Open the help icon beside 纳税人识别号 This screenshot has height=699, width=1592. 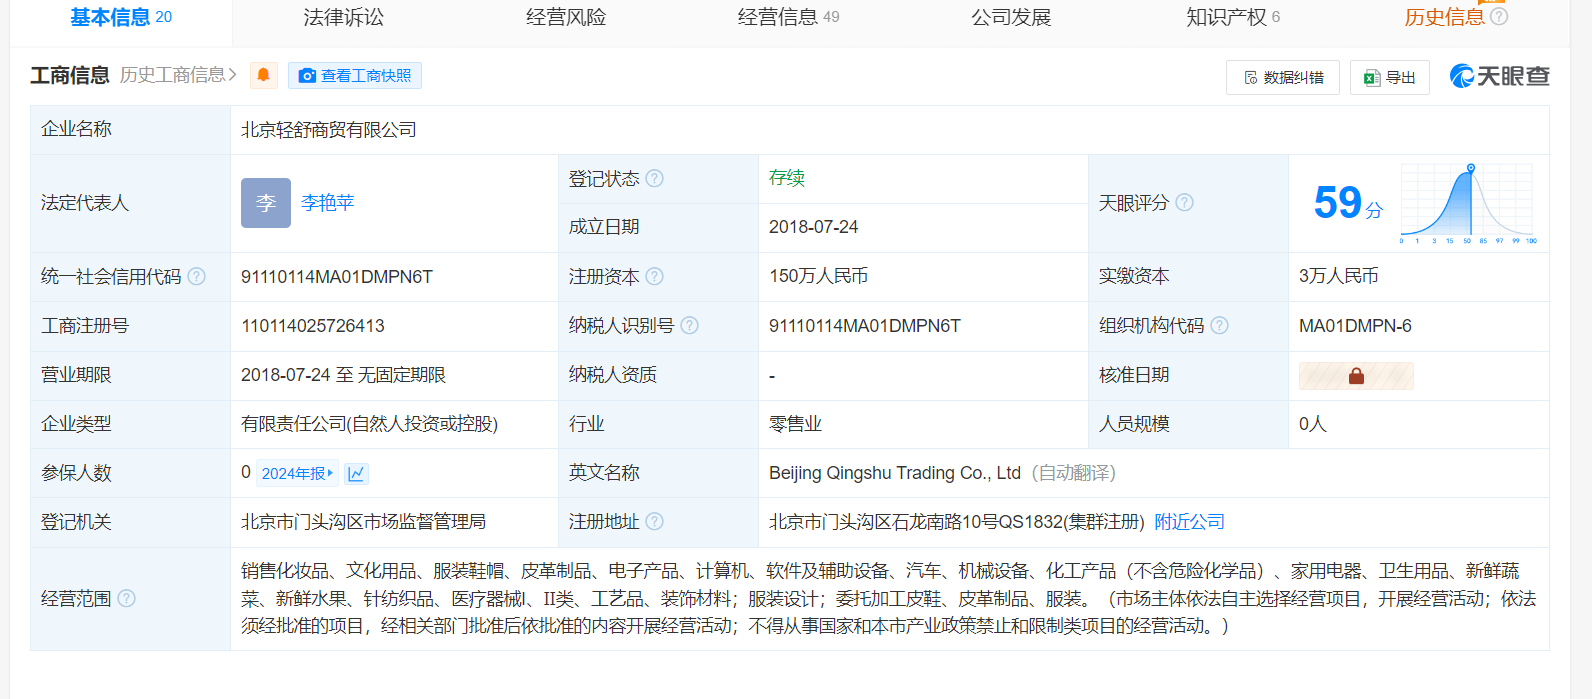click(689, 325)
